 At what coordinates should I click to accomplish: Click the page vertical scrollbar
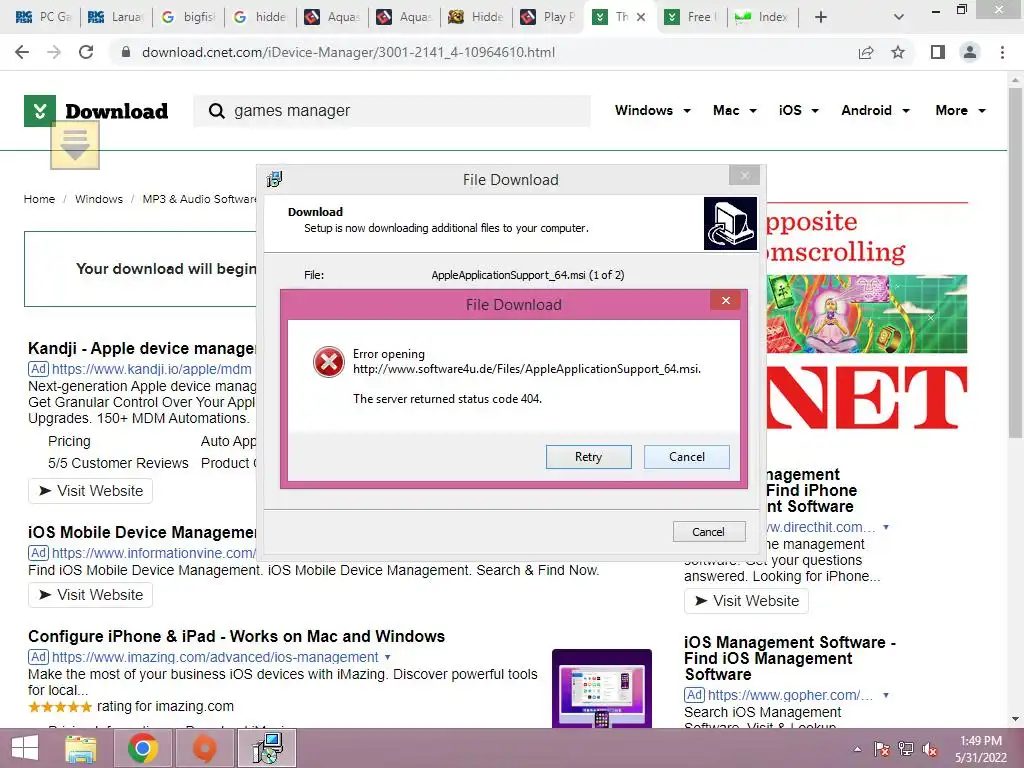(x=1015, y=261)
